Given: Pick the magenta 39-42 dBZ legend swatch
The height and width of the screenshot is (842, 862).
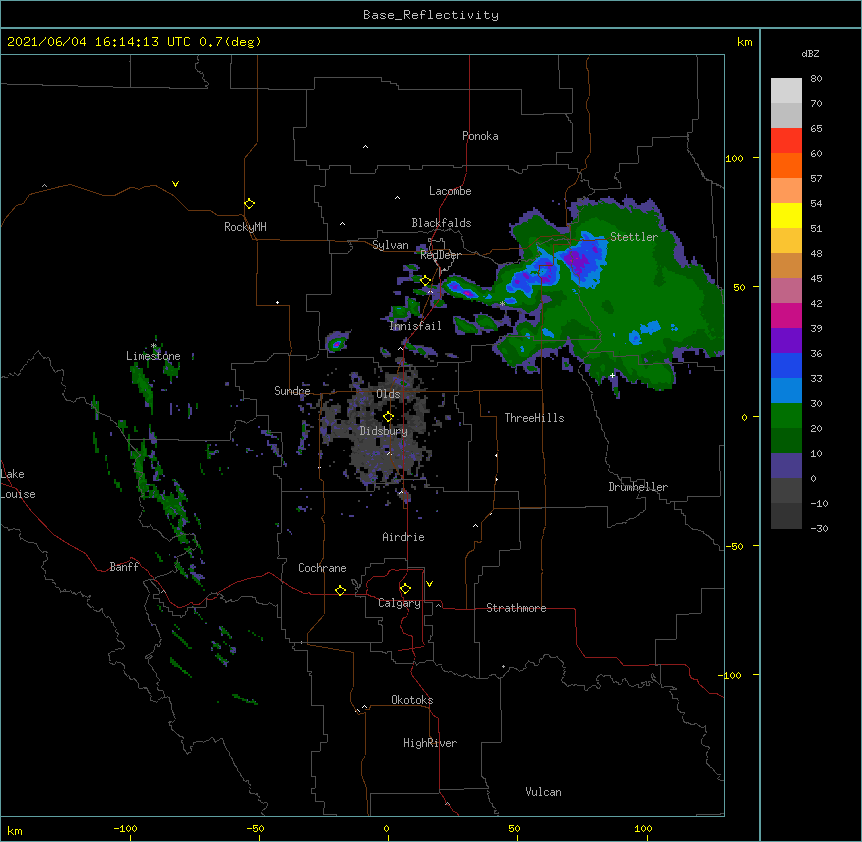Looking at the screenshot, I should [786, 315].
